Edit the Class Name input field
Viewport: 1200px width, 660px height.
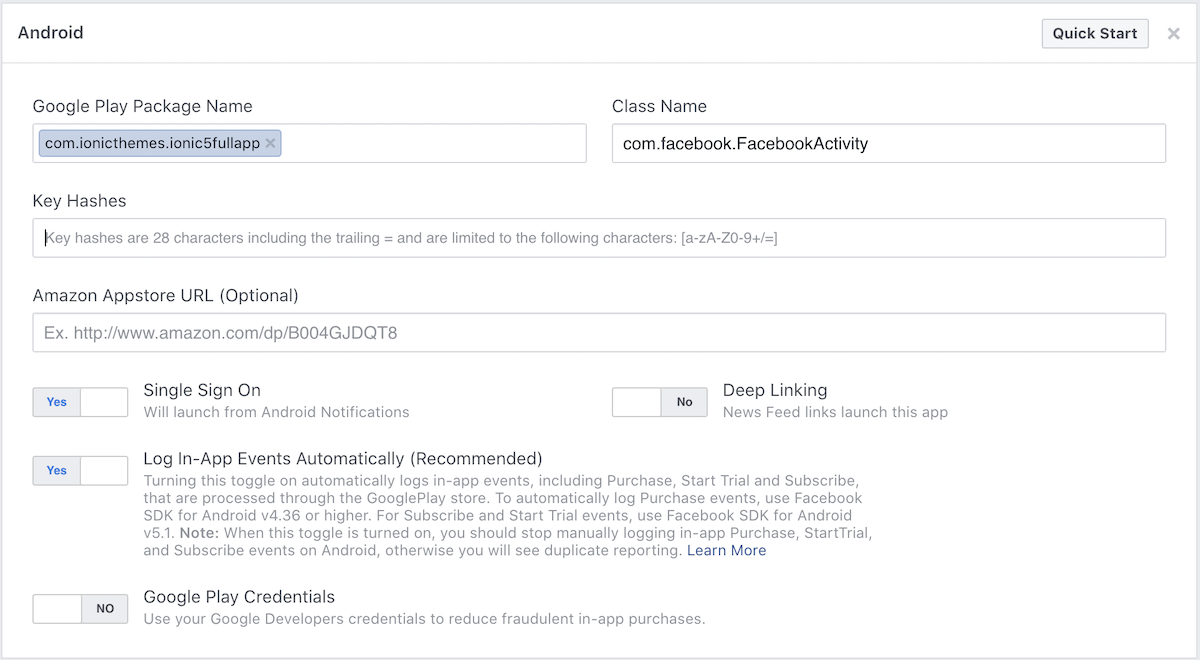tap(889, 143)
